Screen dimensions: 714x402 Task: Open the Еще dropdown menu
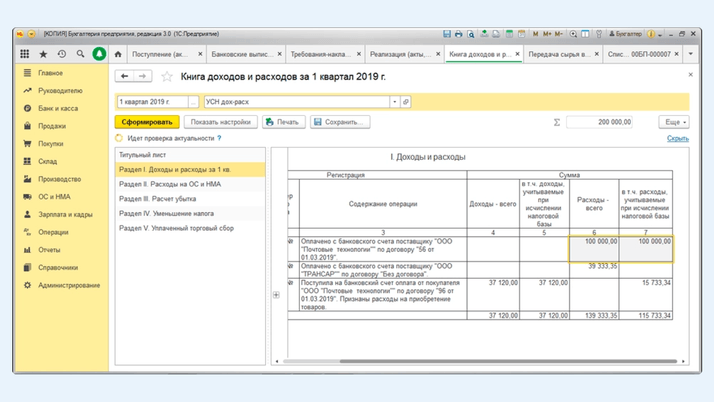point(673,122)
